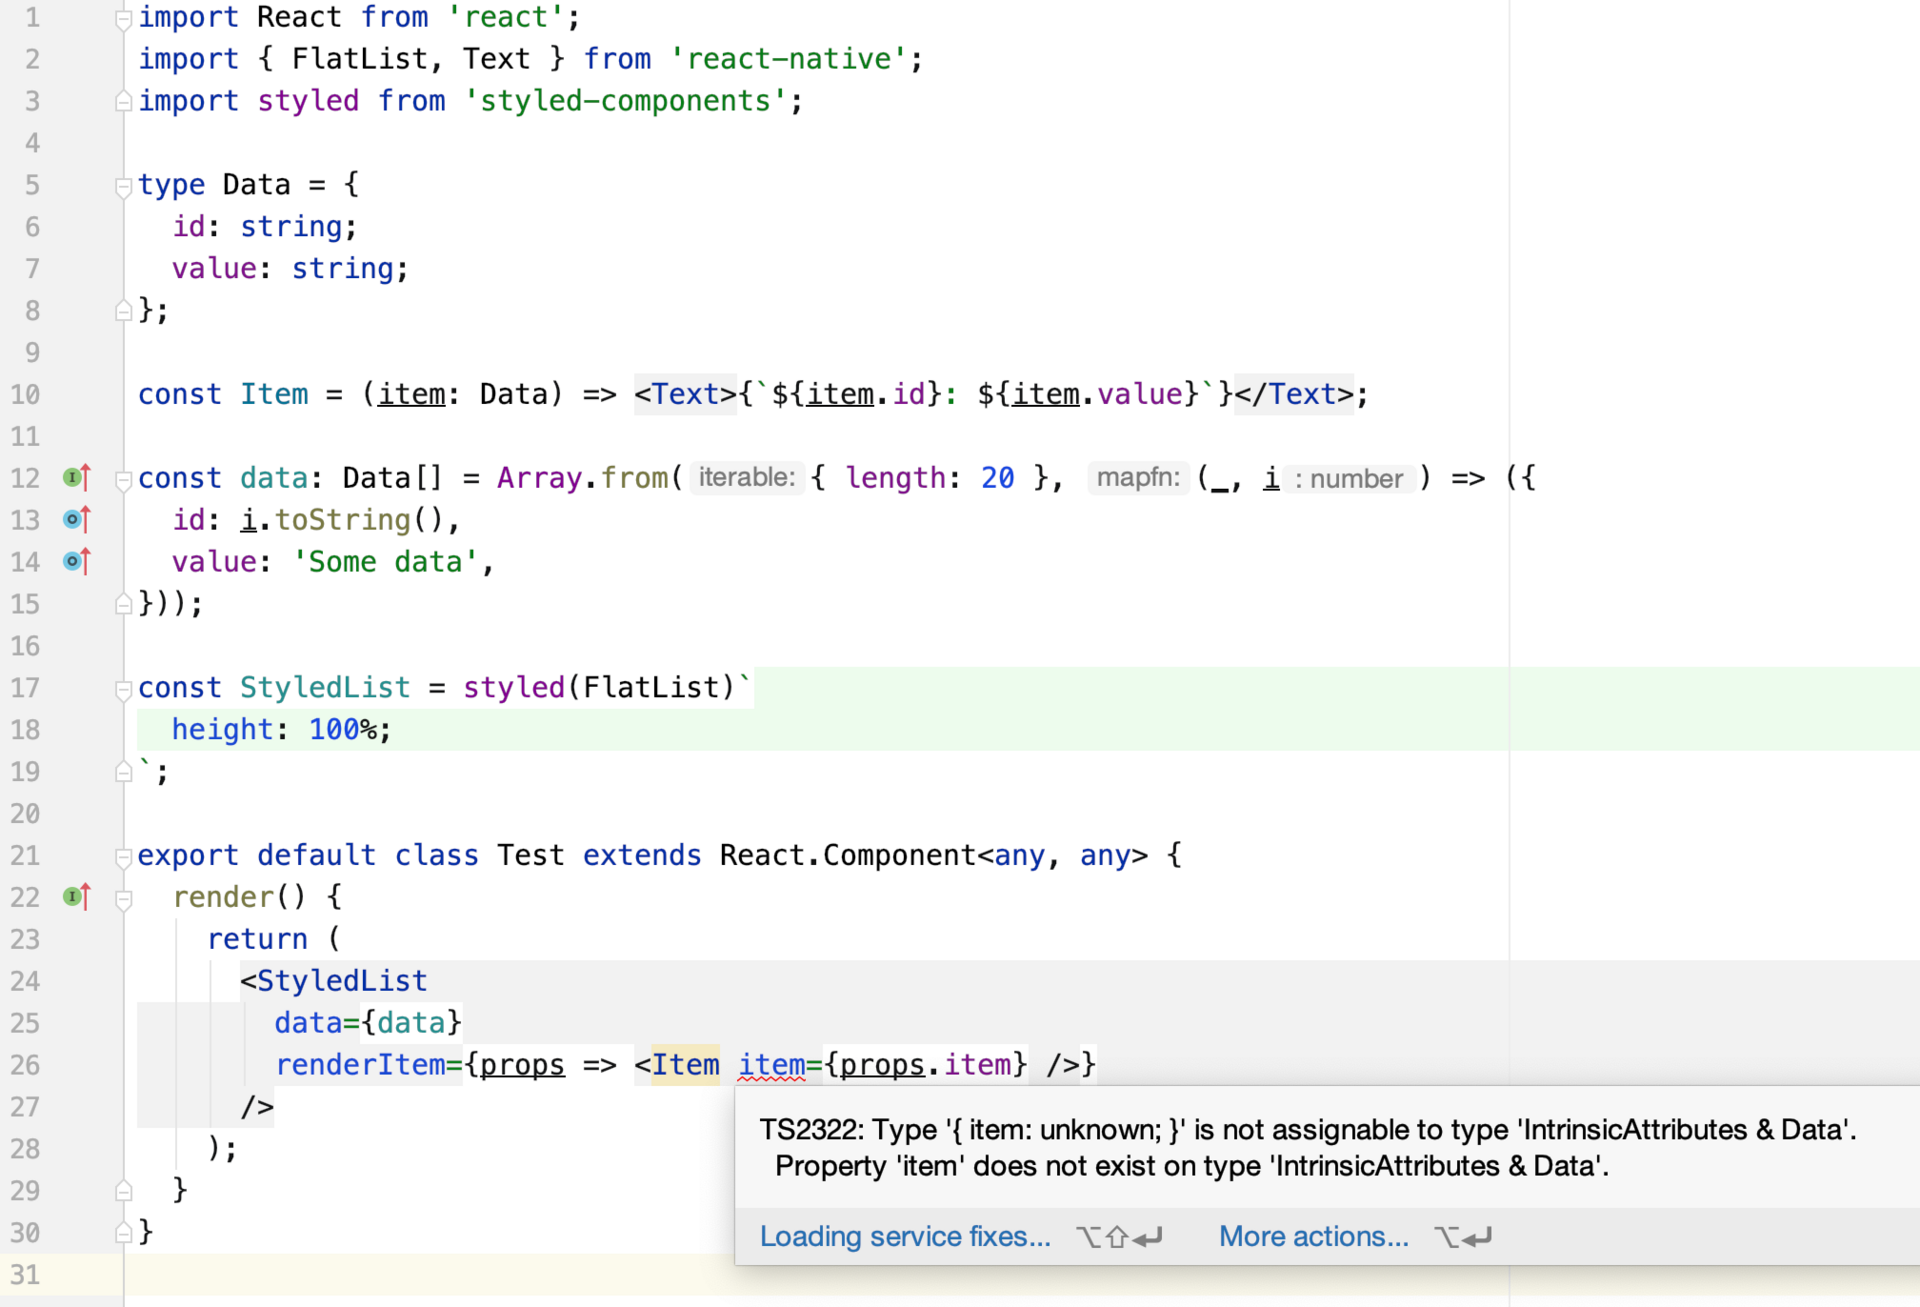Click the override gutter icon on line 14
This screenshot has height=1307, width=1920.
tap(77, 562)
